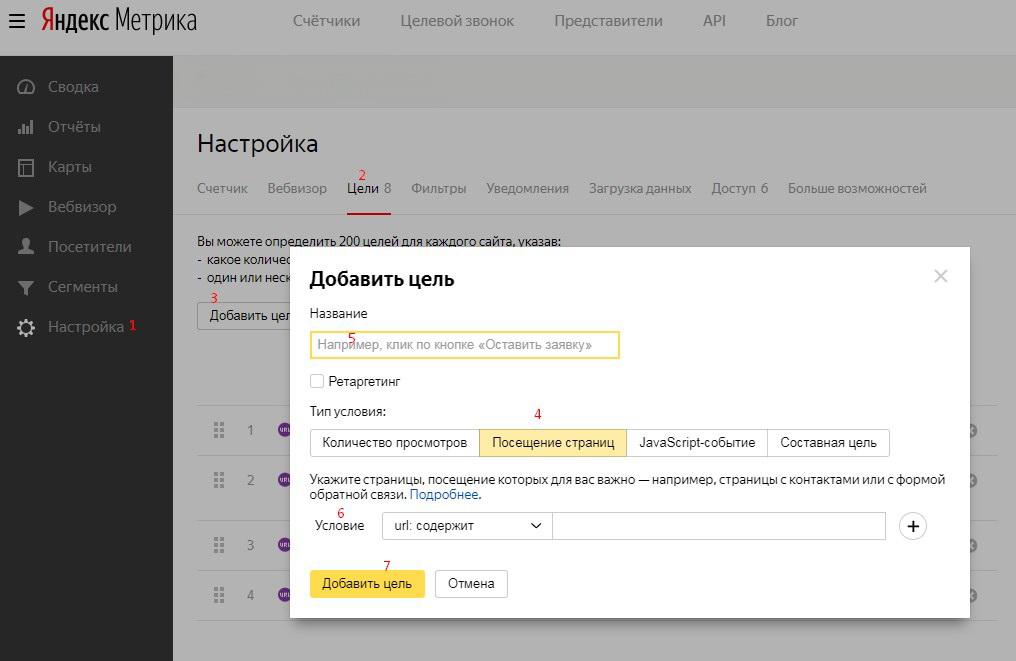Close the Добавить цель dialog

tap(940, 276)
